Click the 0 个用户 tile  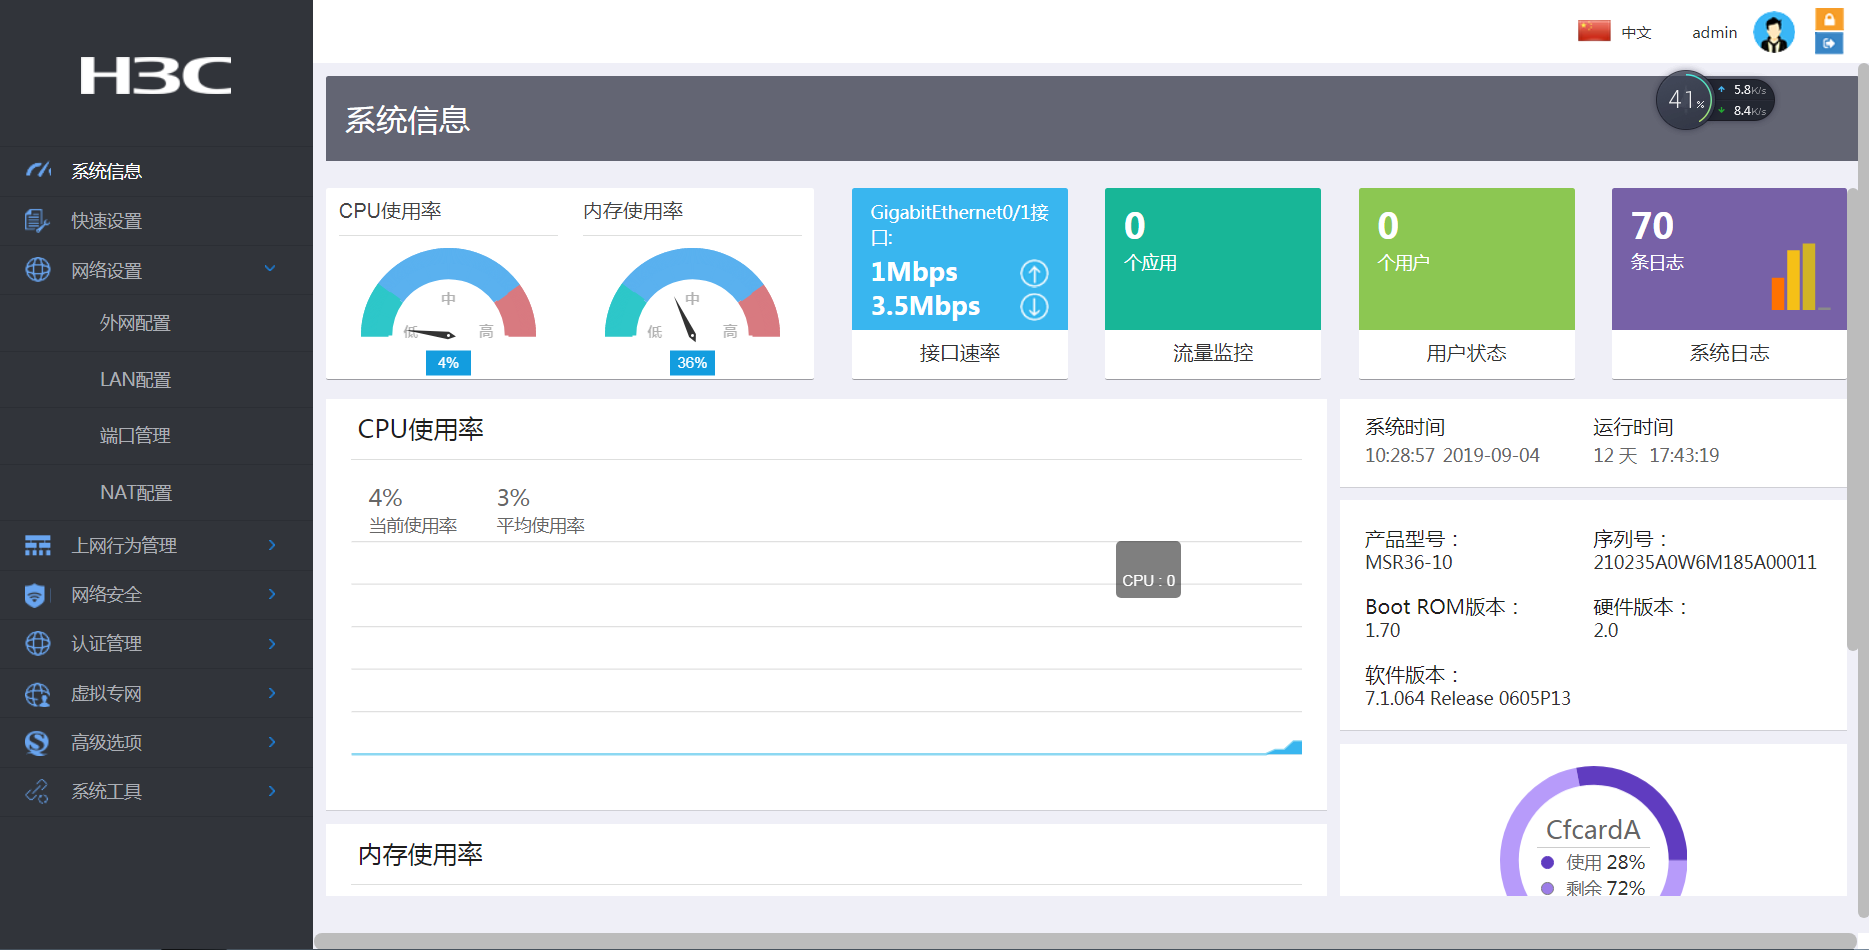tap(1467, 259)
